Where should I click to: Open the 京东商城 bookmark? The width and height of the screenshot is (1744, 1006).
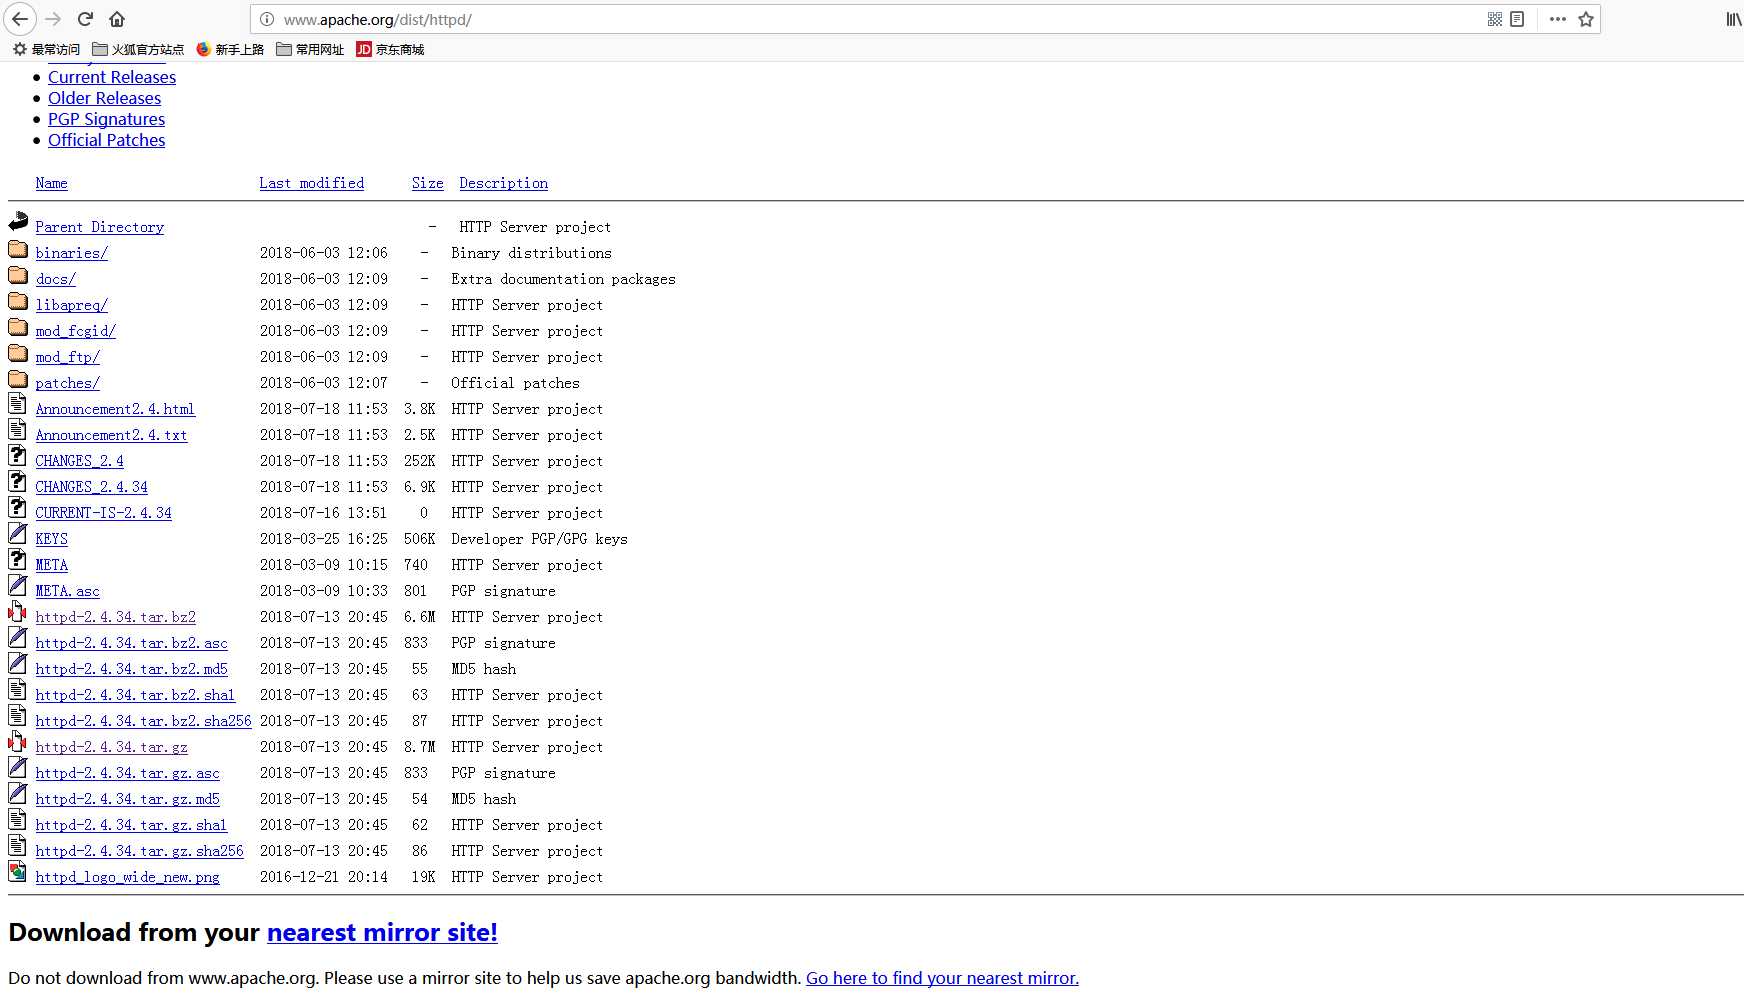coord(390,49)
